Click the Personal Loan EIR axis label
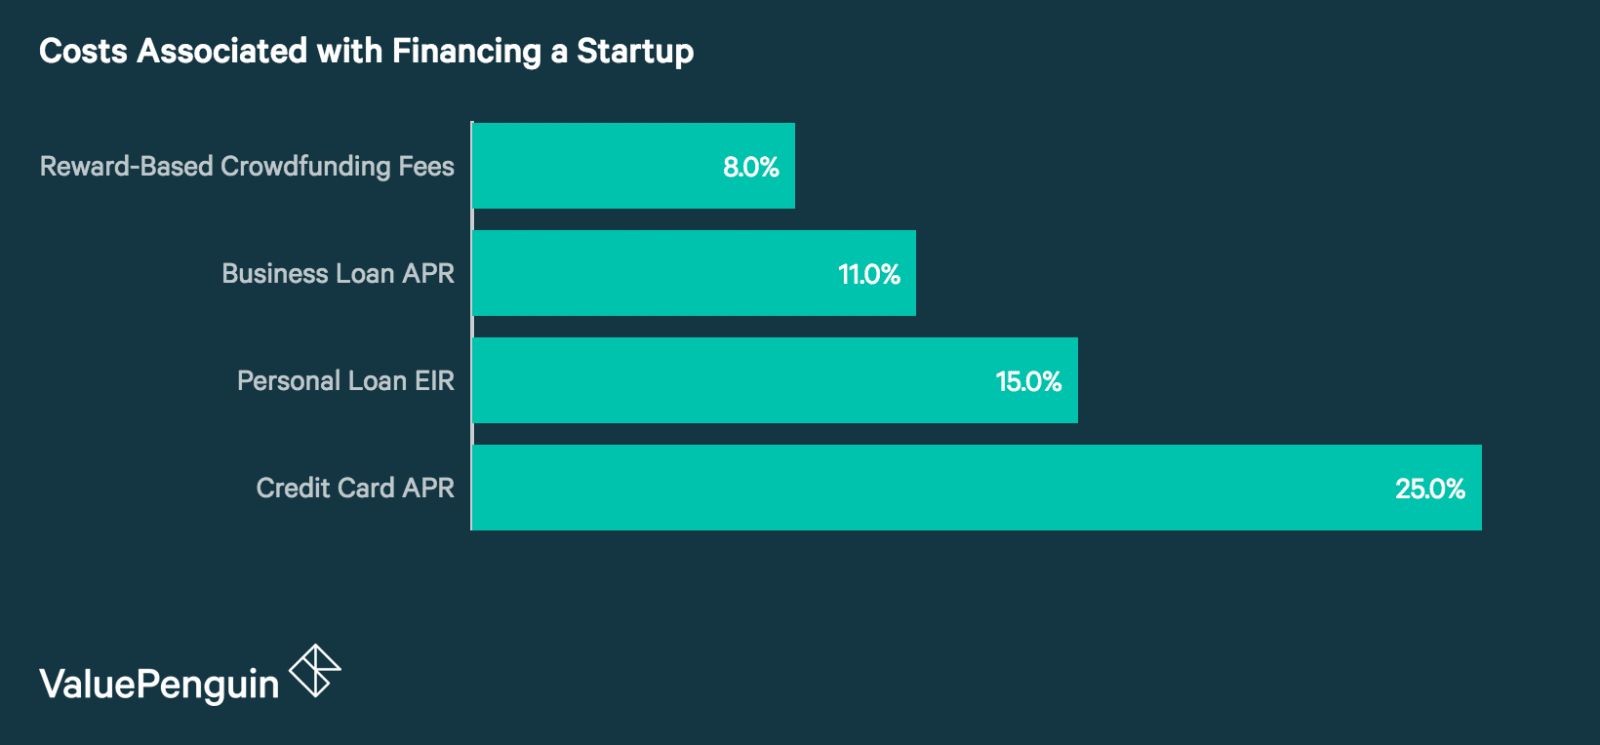 coord(346,381)
